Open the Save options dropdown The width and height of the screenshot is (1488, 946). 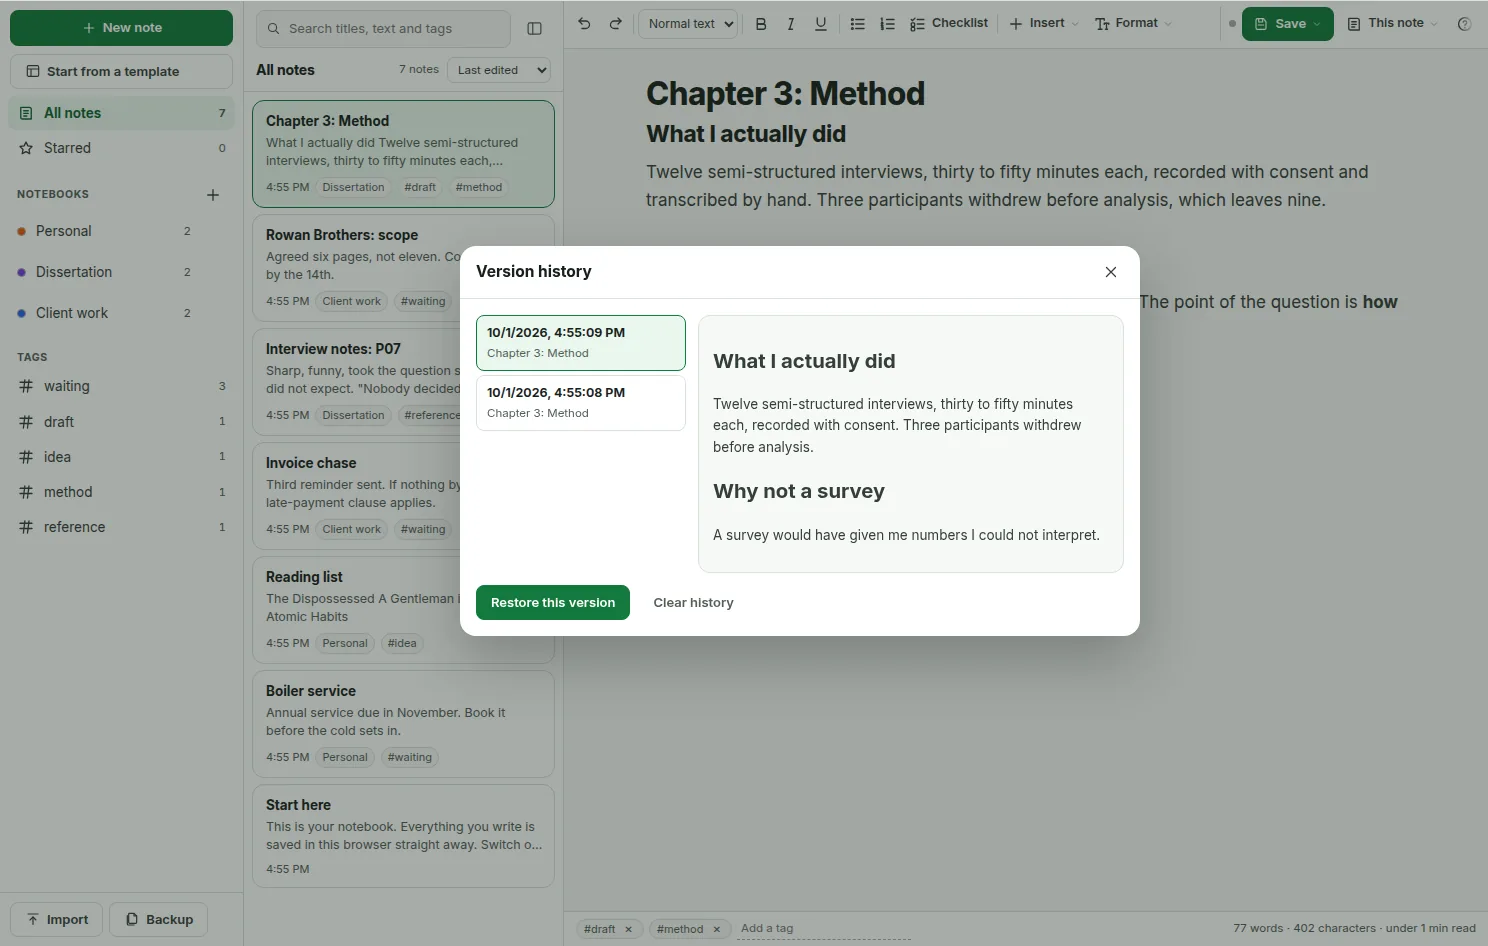[1288, 24]
